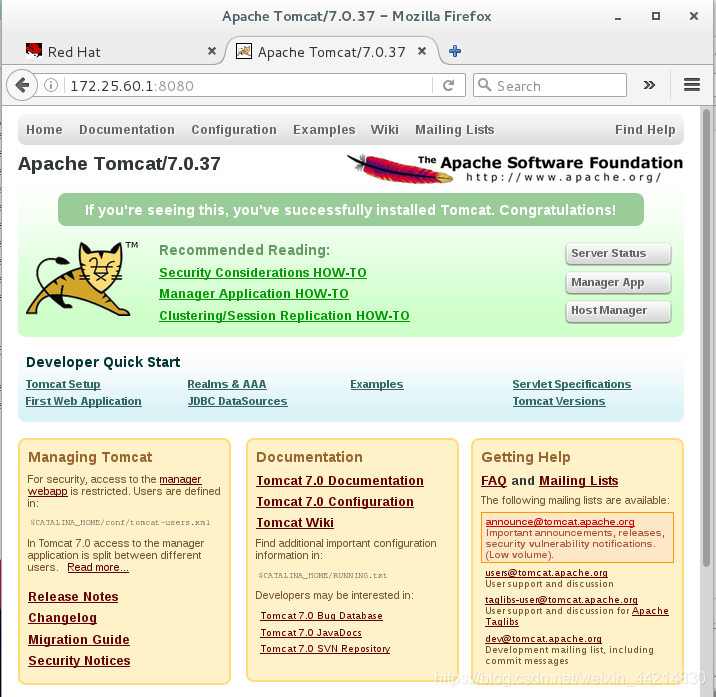Screen dimensions: 716x697
Task: Open Tomcat 7.0 JavaDocs link
Action: [311, 633]
